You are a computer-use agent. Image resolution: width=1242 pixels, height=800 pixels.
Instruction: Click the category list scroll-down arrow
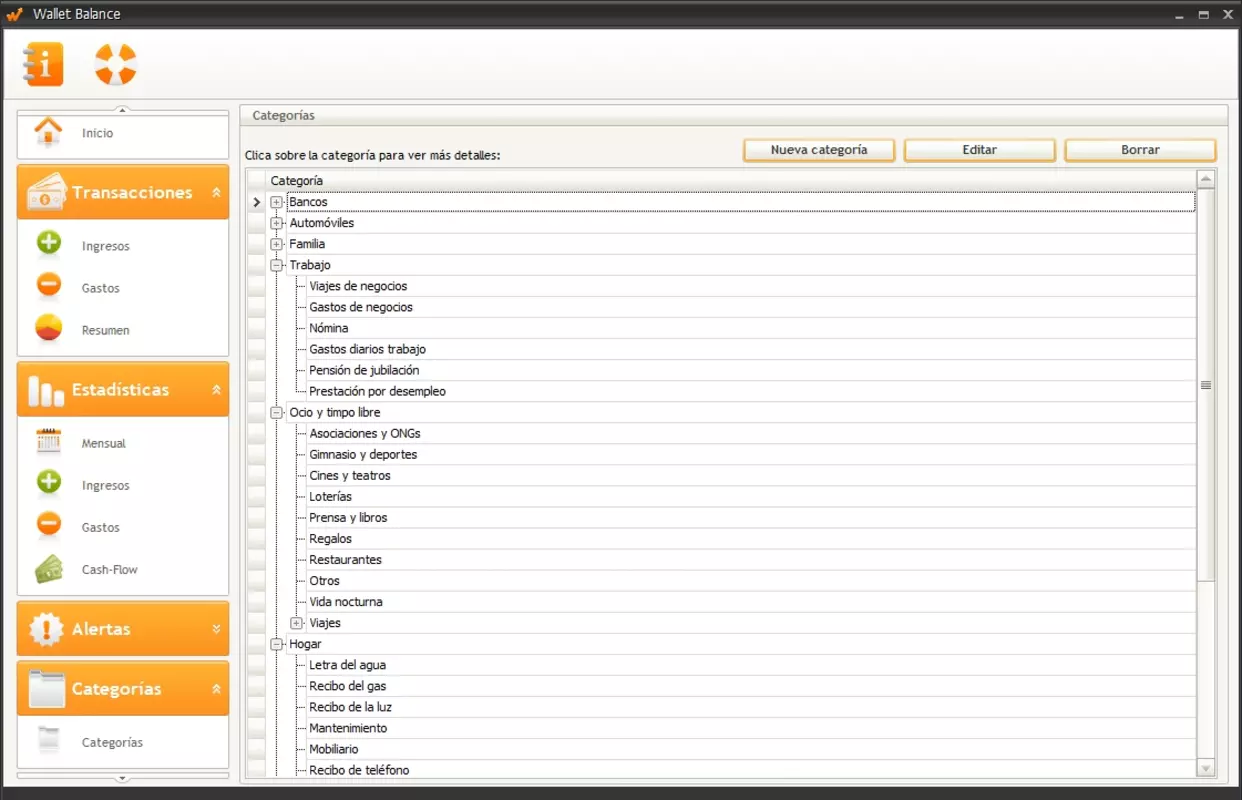[1206, 768]
